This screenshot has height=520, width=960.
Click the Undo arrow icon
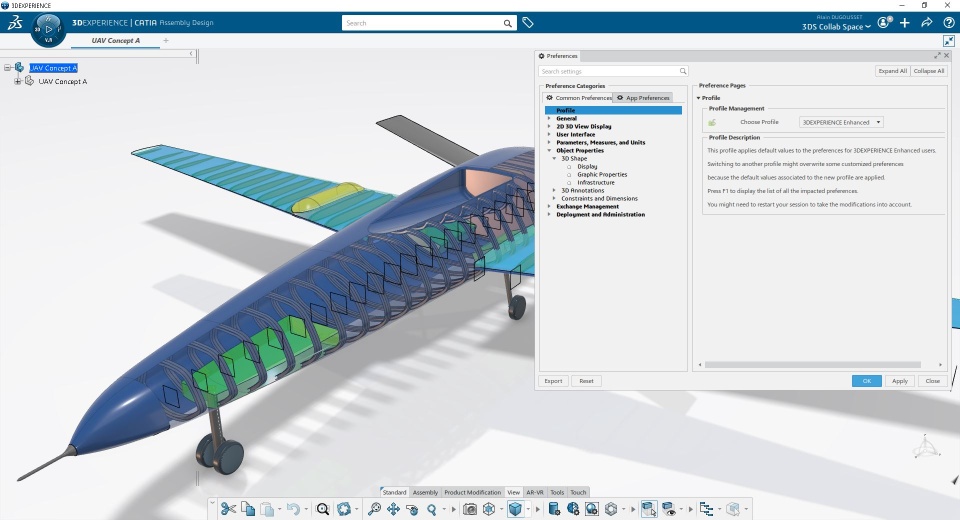tap(293, 508)
